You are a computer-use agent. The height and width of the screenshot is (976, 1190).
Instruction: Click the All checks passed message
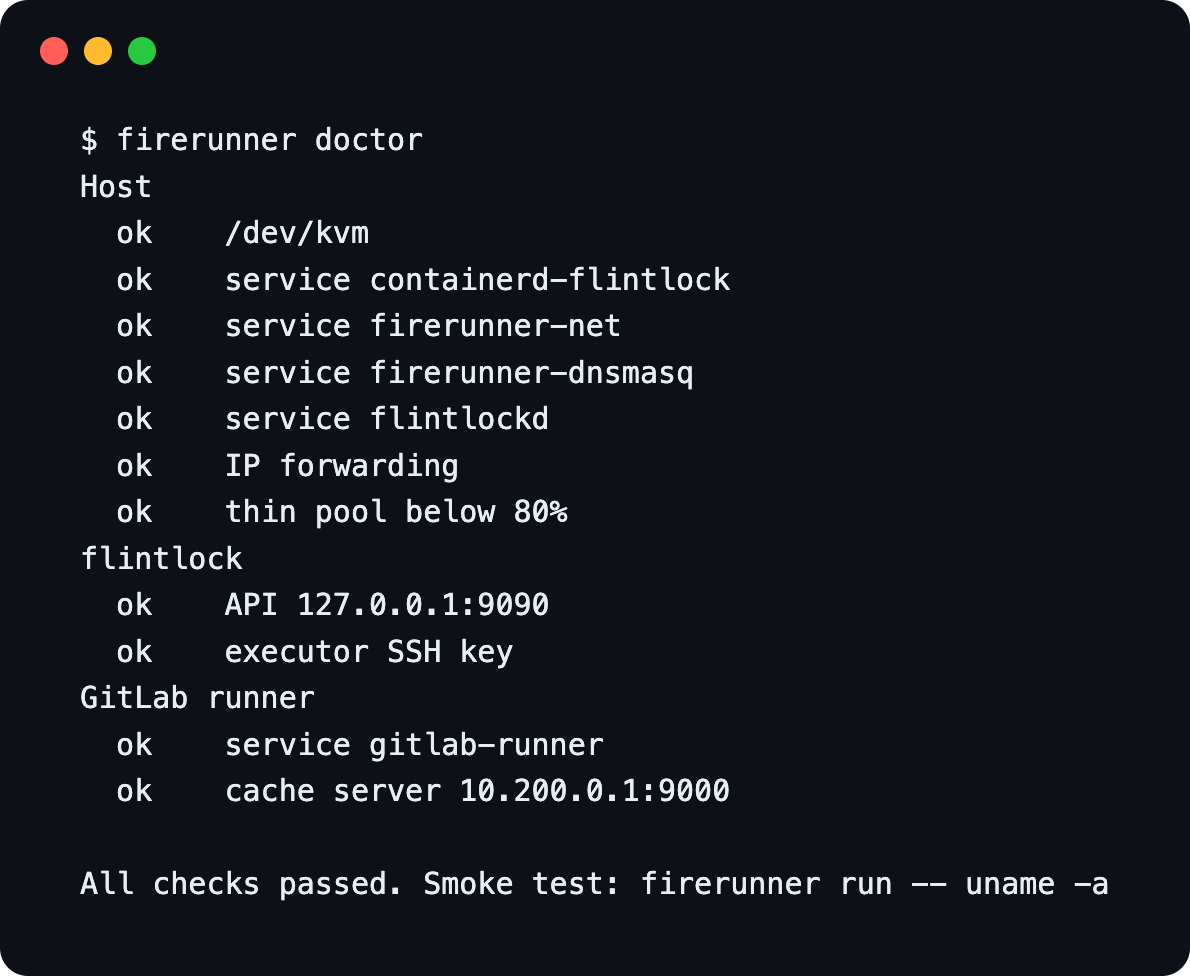[241, 884]
